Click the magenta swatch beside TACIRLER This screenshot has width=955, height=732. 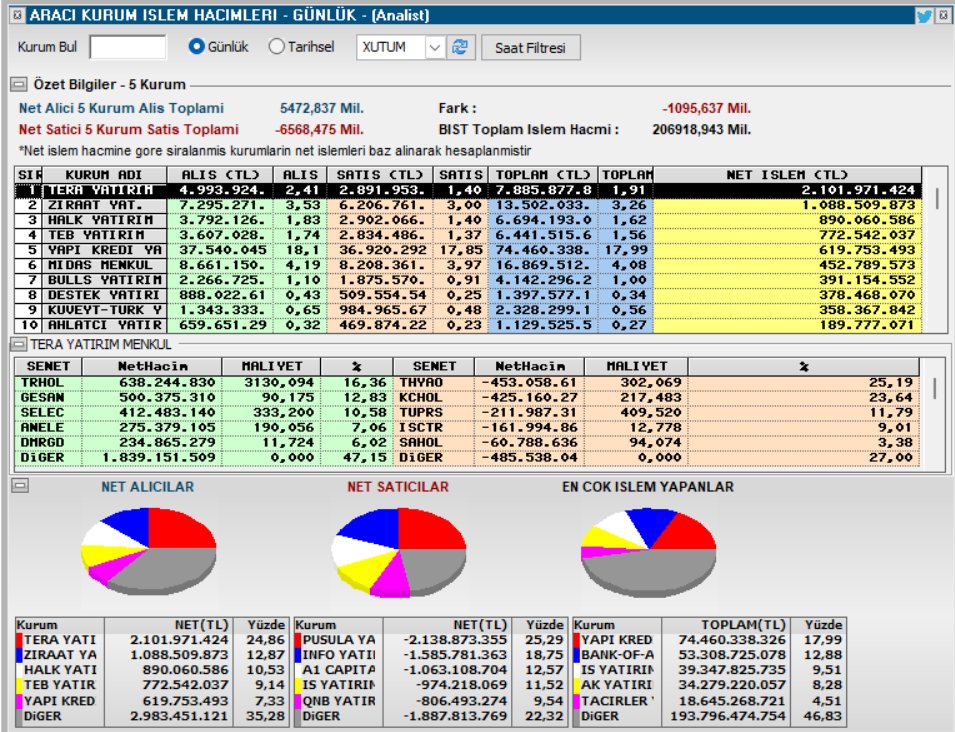pyautogui.click(x=576, y=701)
